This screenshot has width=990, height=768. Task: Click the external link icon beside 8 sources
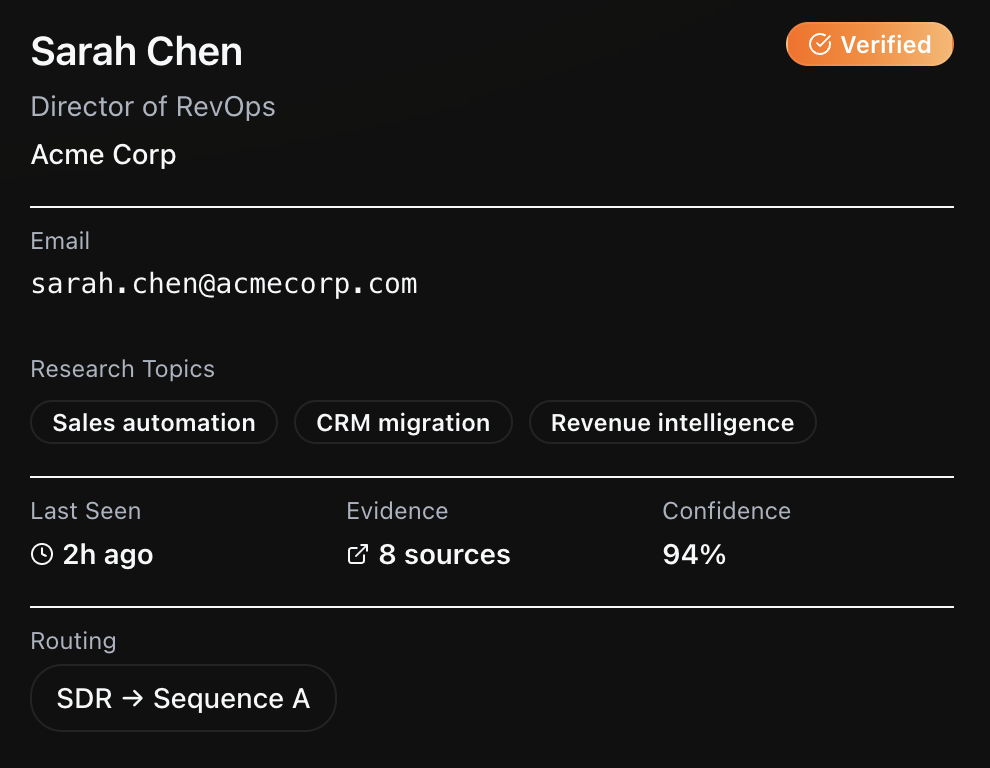tap(357, 554)
